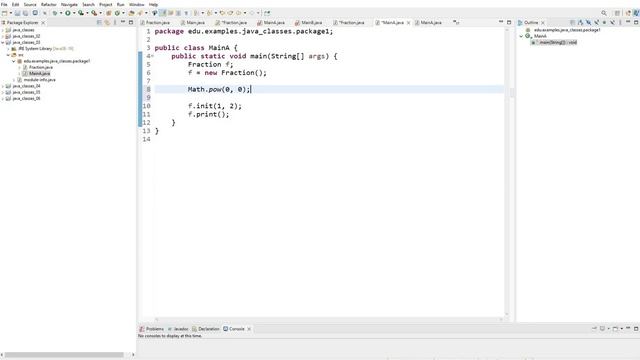Collapse MainA class in the Outline

(x=521, y=36)
